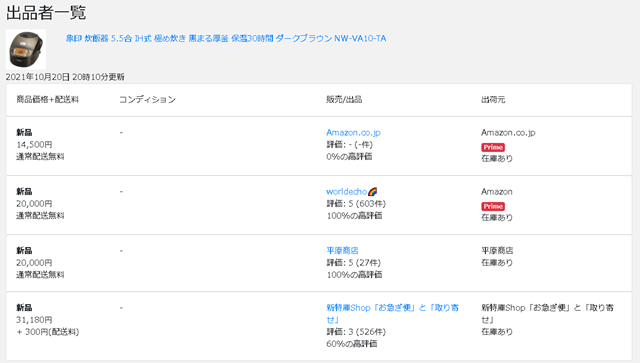
Task: Select 通常配送無料 in the 14,500円 row
Action: pos(40,157)
